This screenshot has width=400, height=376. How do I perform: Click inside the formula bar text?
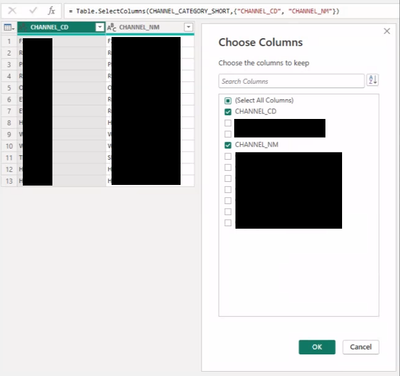click(204, 11)
